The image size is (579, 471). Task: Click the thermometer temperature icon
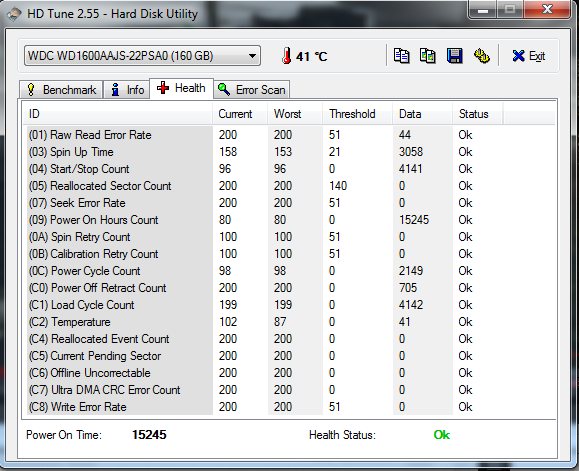(x=286, y=56)
